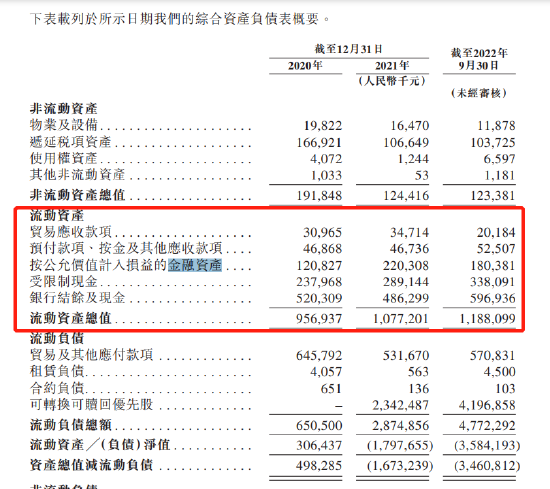Click the 使用權資產 row label
The image size is (550, 489).
pyautogui.click(x=63, y=158)
